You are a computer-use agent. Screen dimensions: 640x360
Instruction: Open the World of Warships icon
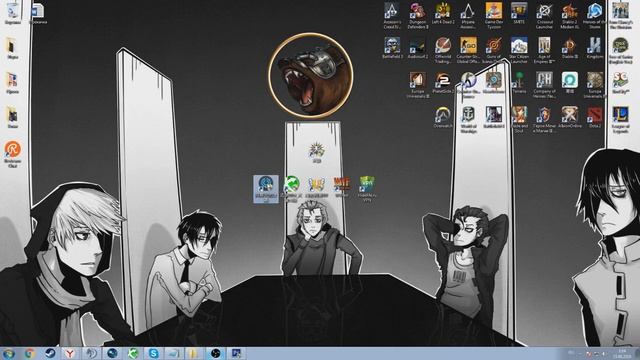pos(468,120)
